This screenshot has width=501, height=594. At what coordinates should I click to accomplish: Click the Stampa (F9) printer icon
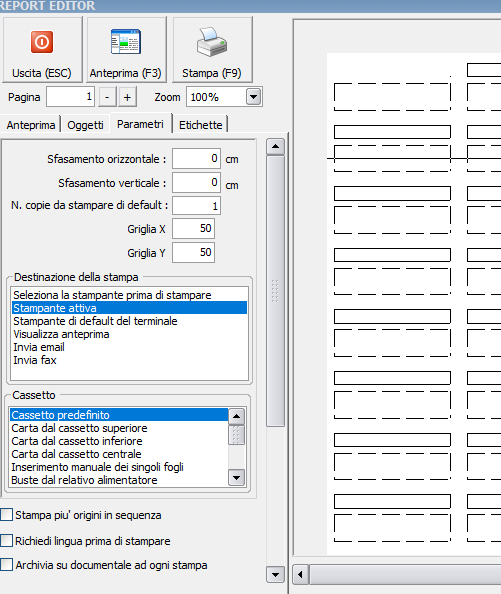[x=212, y=42]
